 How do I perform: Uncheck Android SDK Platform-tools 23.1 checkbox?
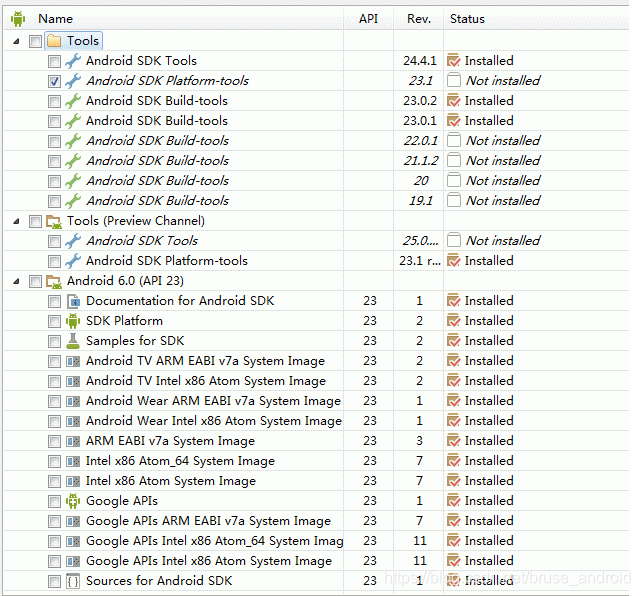tap(54, 81)
